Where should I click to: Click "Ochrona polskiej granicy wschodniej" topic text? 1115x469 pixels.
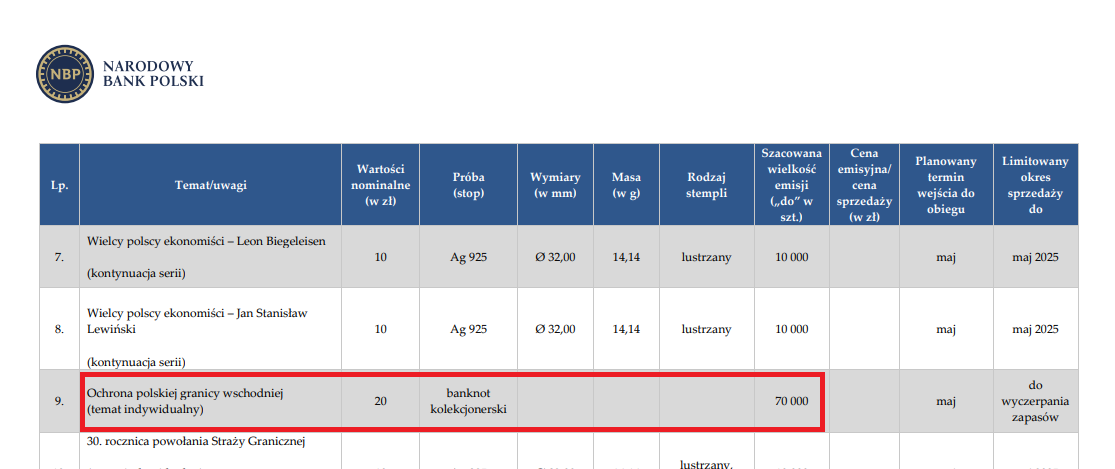[x=186, y=393]
